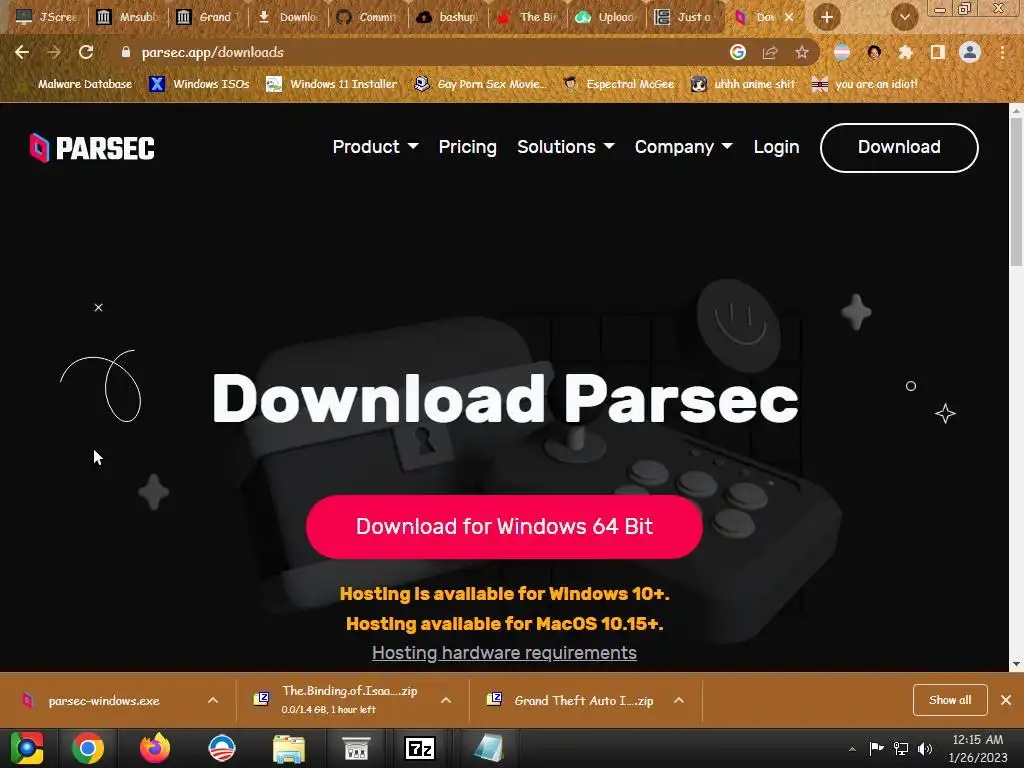The height and width of the screenshot is (768, 1024).
Task: Open Windows ISOs bookmark
Action: pyautogui.click(x=199, y=84)
